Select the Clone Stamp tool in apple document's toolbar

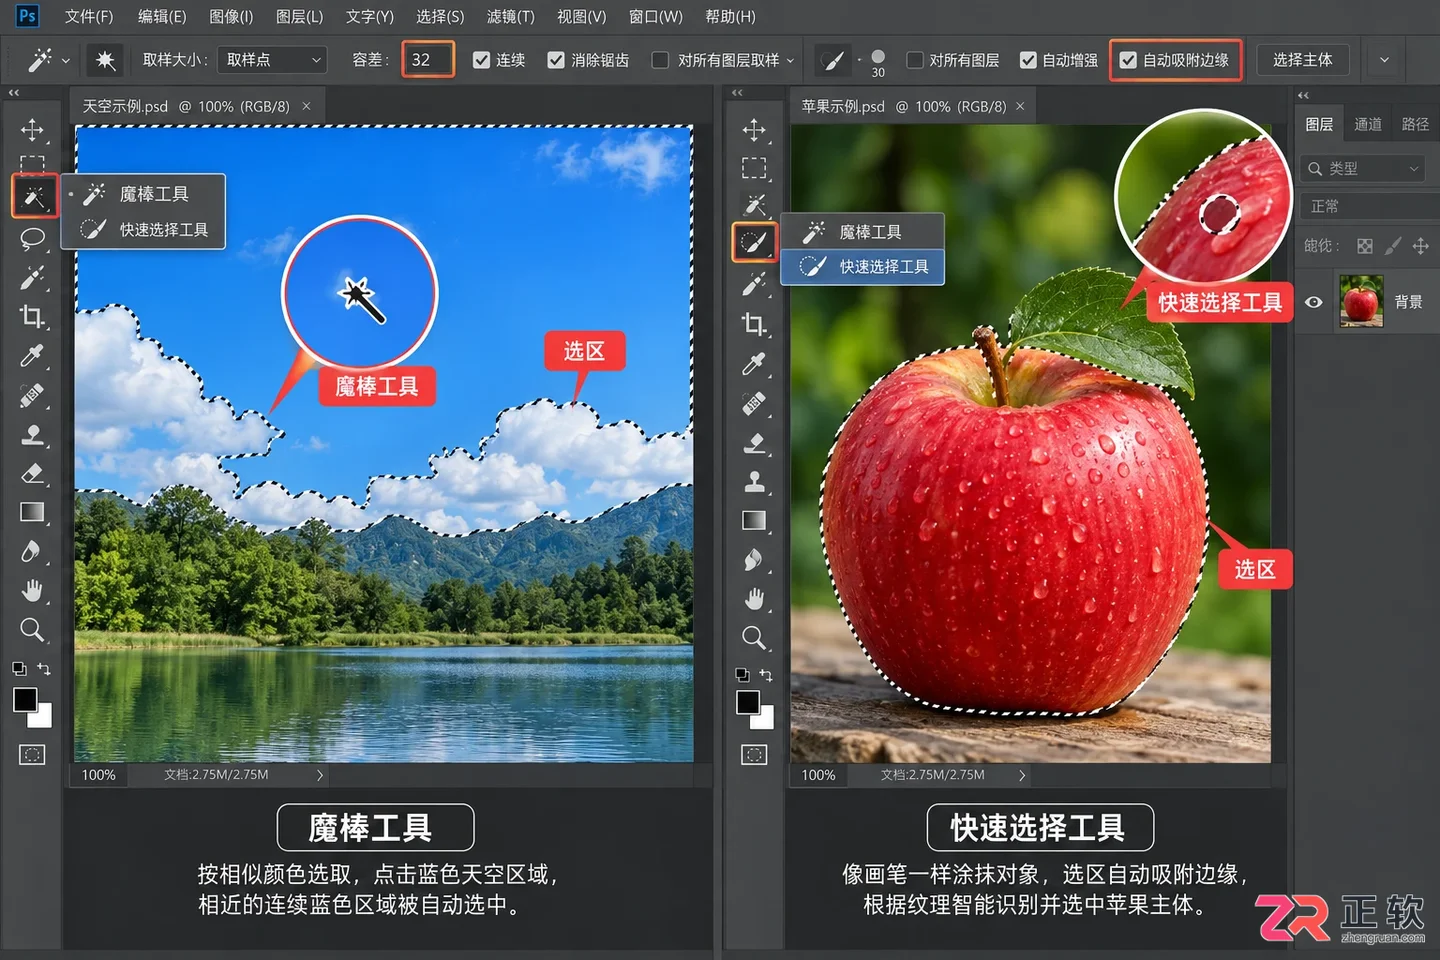pyautogui.click(x=754, y=482)
